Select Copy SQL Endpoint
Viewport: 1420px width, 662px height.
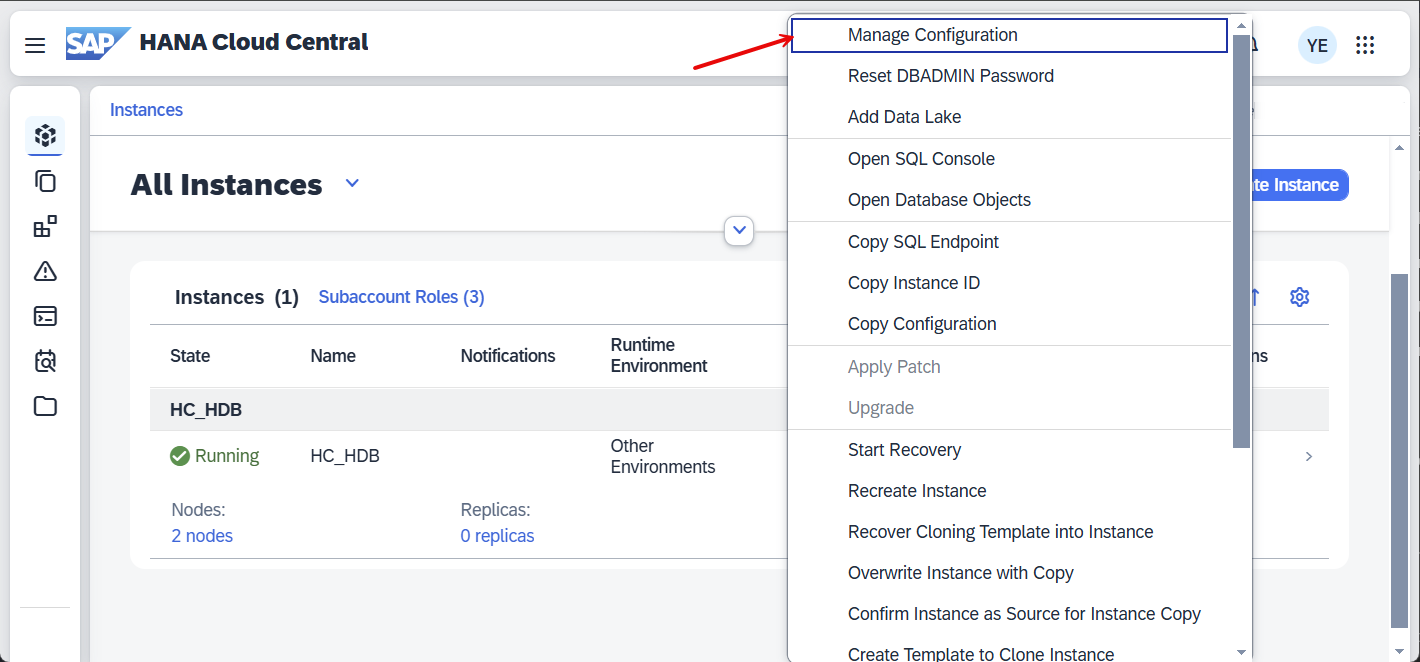pos(1009,242)
